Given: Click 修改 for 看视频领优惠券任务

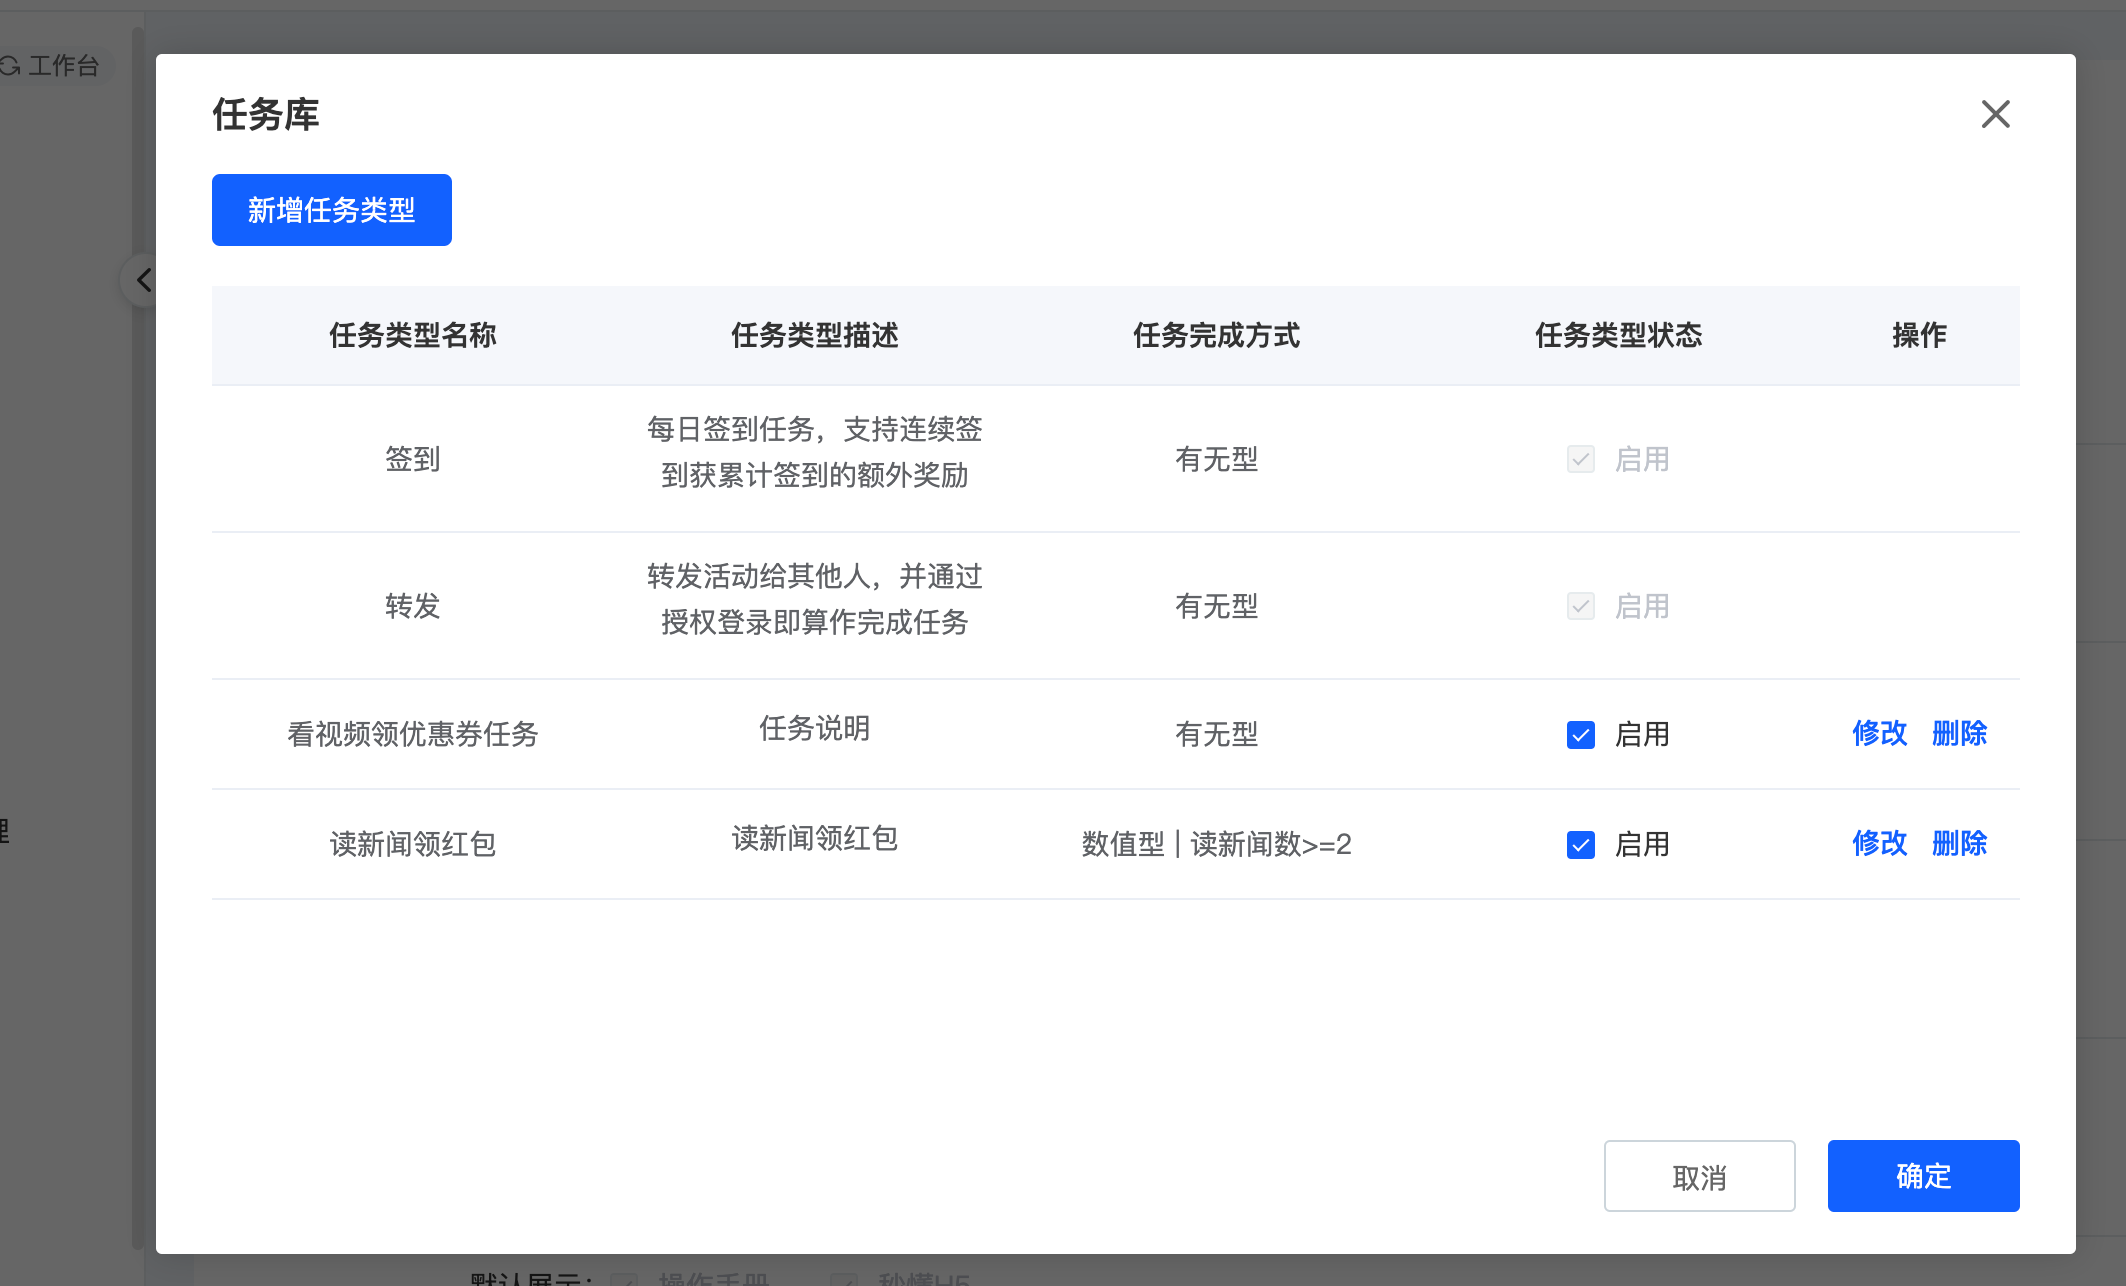Looking at the screenshot, I should [x=1879, y=733].
